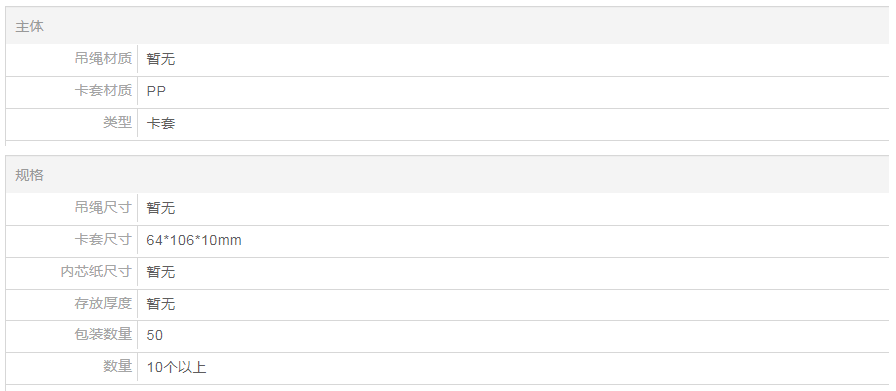Click the 暂无 value beside 吊绳材质
The height and width of the screenshot is (391, 896).
click(161, 59)
